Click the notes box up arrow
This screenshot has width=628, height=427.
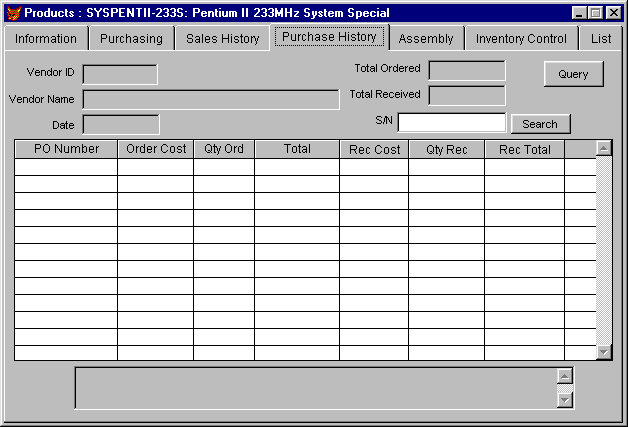pos(564,376)
